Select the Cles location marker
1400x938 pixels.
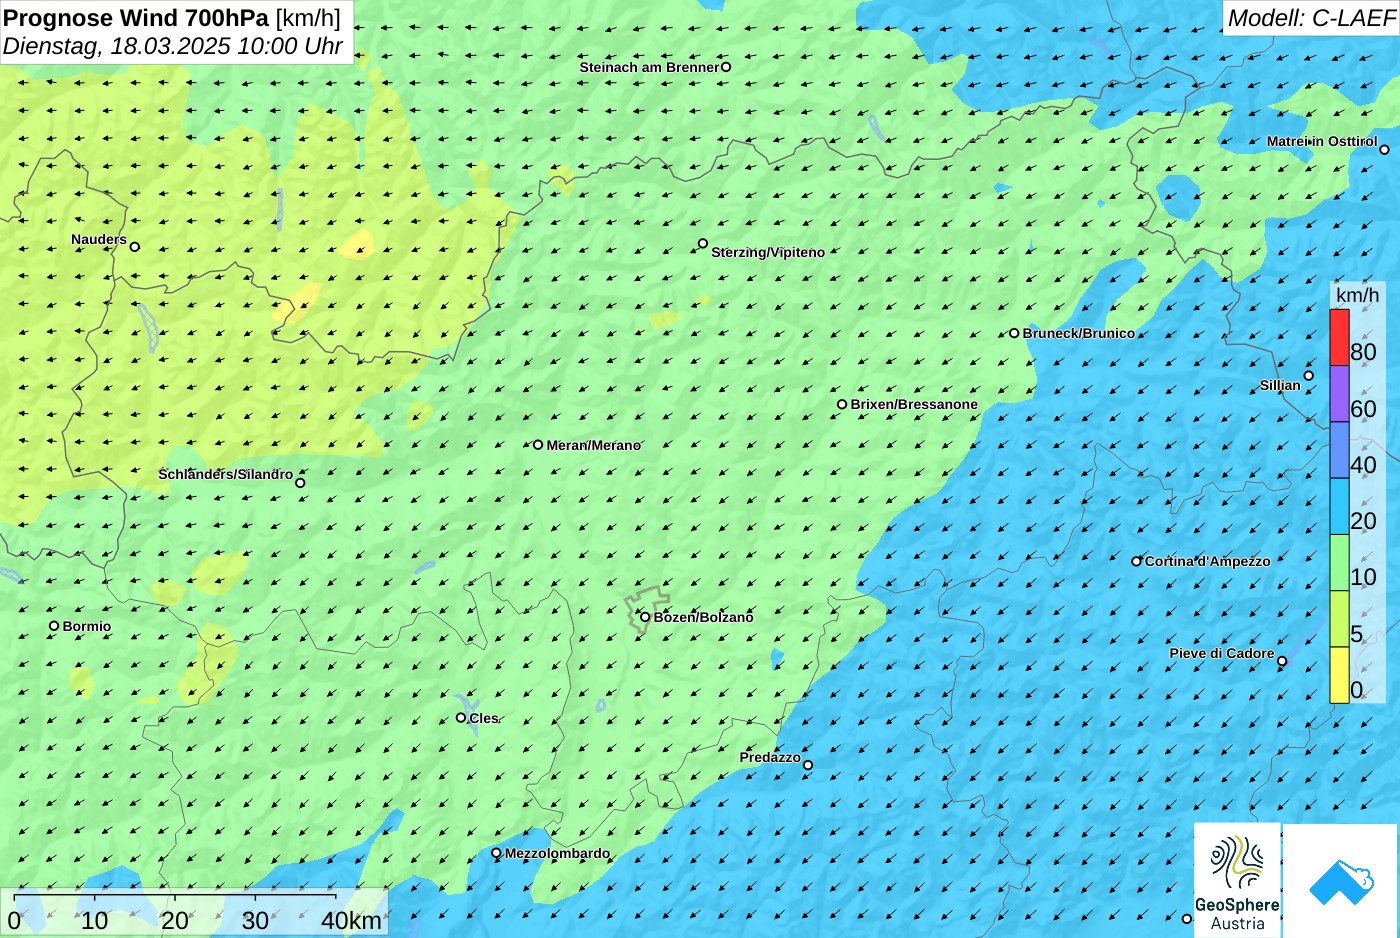[461, 717]
